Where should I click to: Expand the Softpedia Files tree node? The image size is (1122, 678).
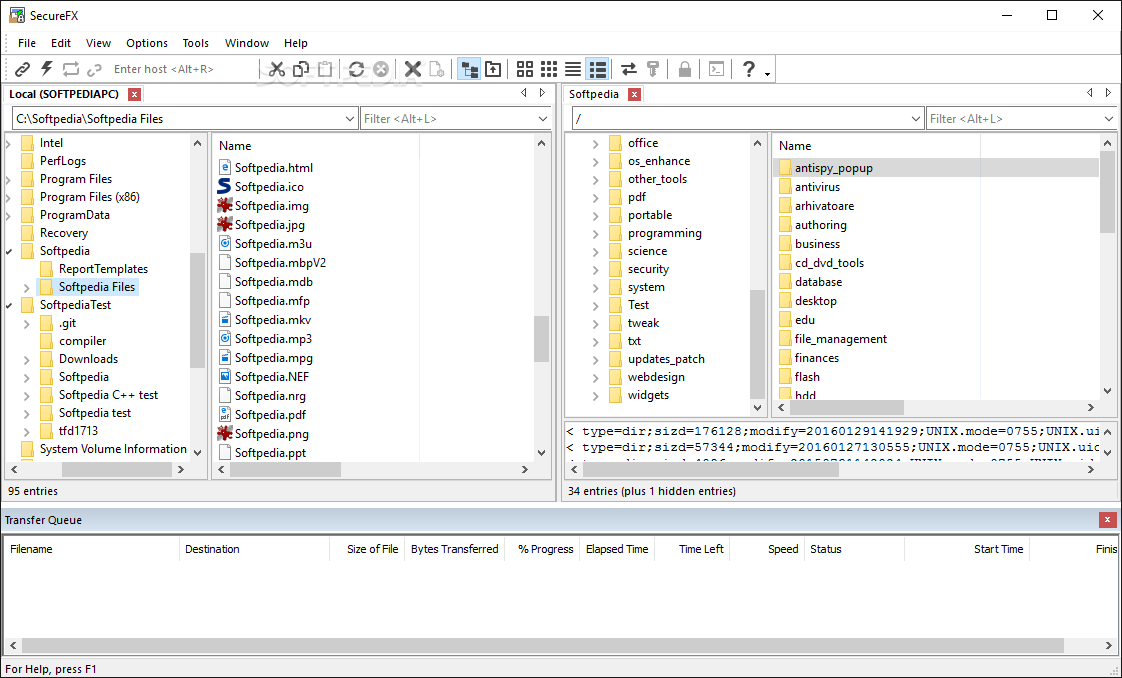[26, 288]
